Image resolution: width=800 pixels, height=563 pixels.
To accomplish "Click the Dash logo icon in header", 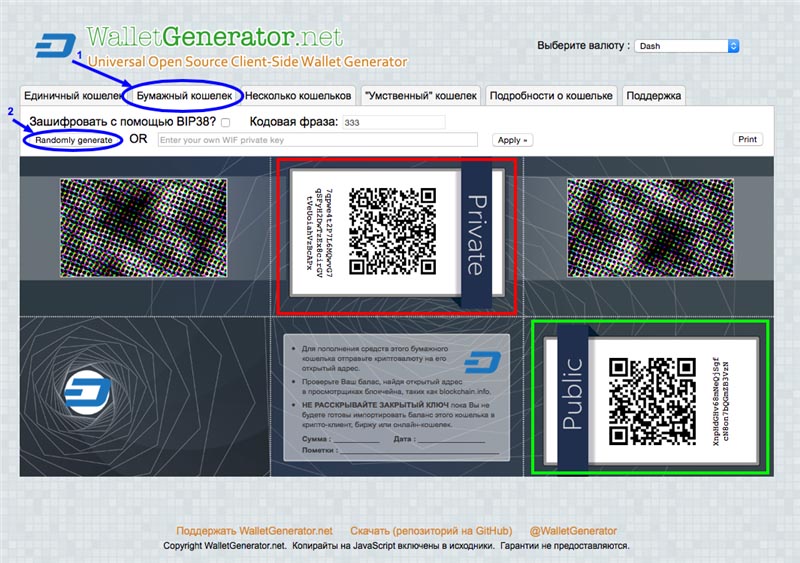I will click(x=50, y=46).
